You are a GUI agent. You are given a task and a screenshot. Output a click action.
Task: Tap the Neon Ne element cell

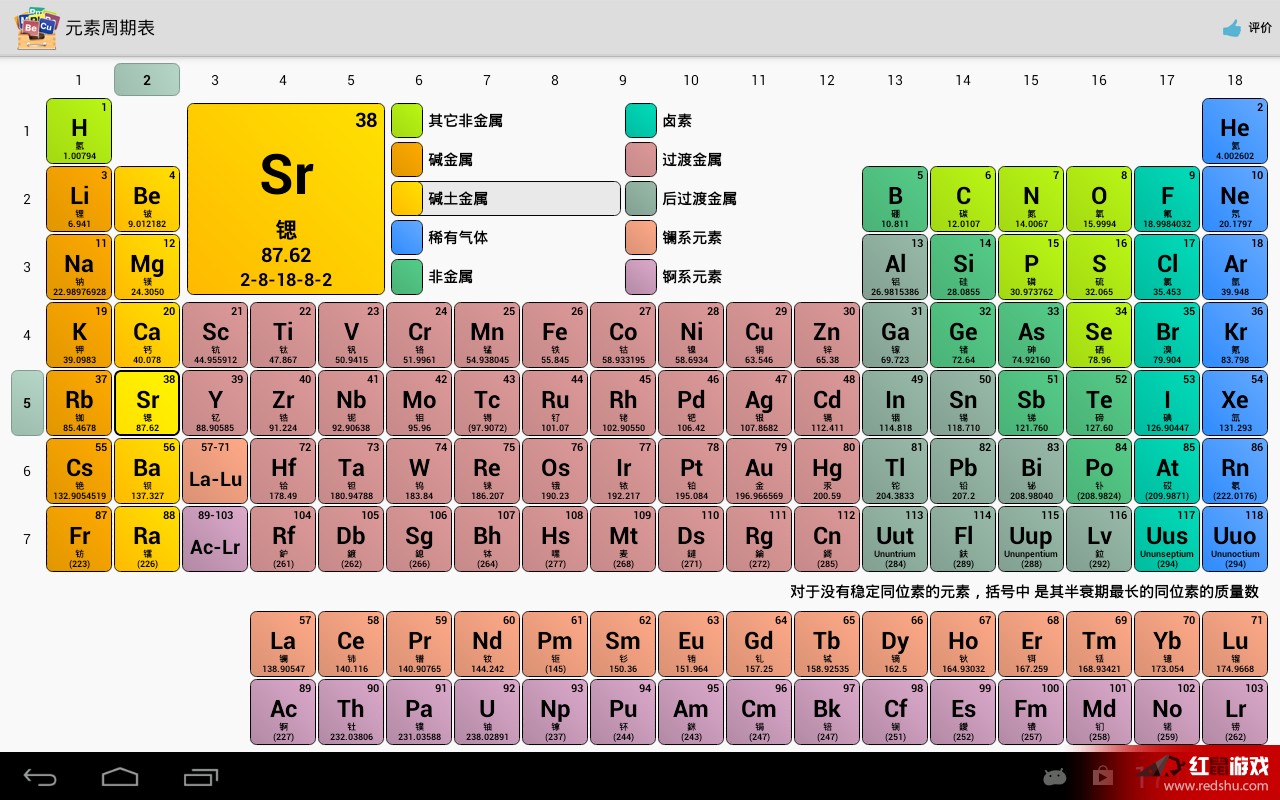click(x=1235, y=199)
